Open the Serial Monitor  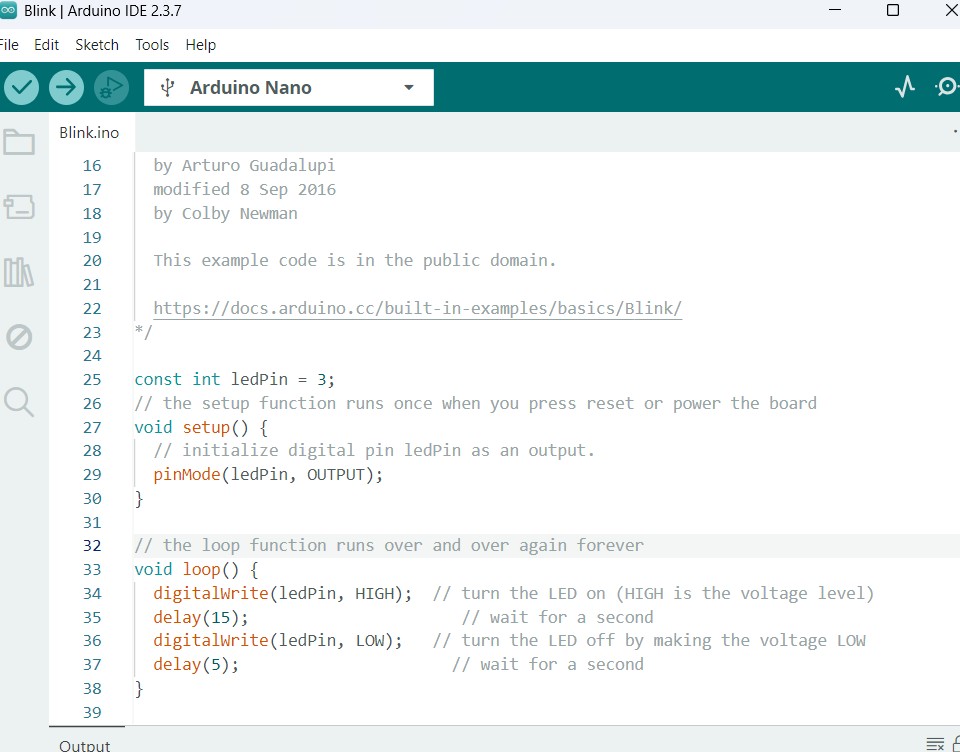945,87
